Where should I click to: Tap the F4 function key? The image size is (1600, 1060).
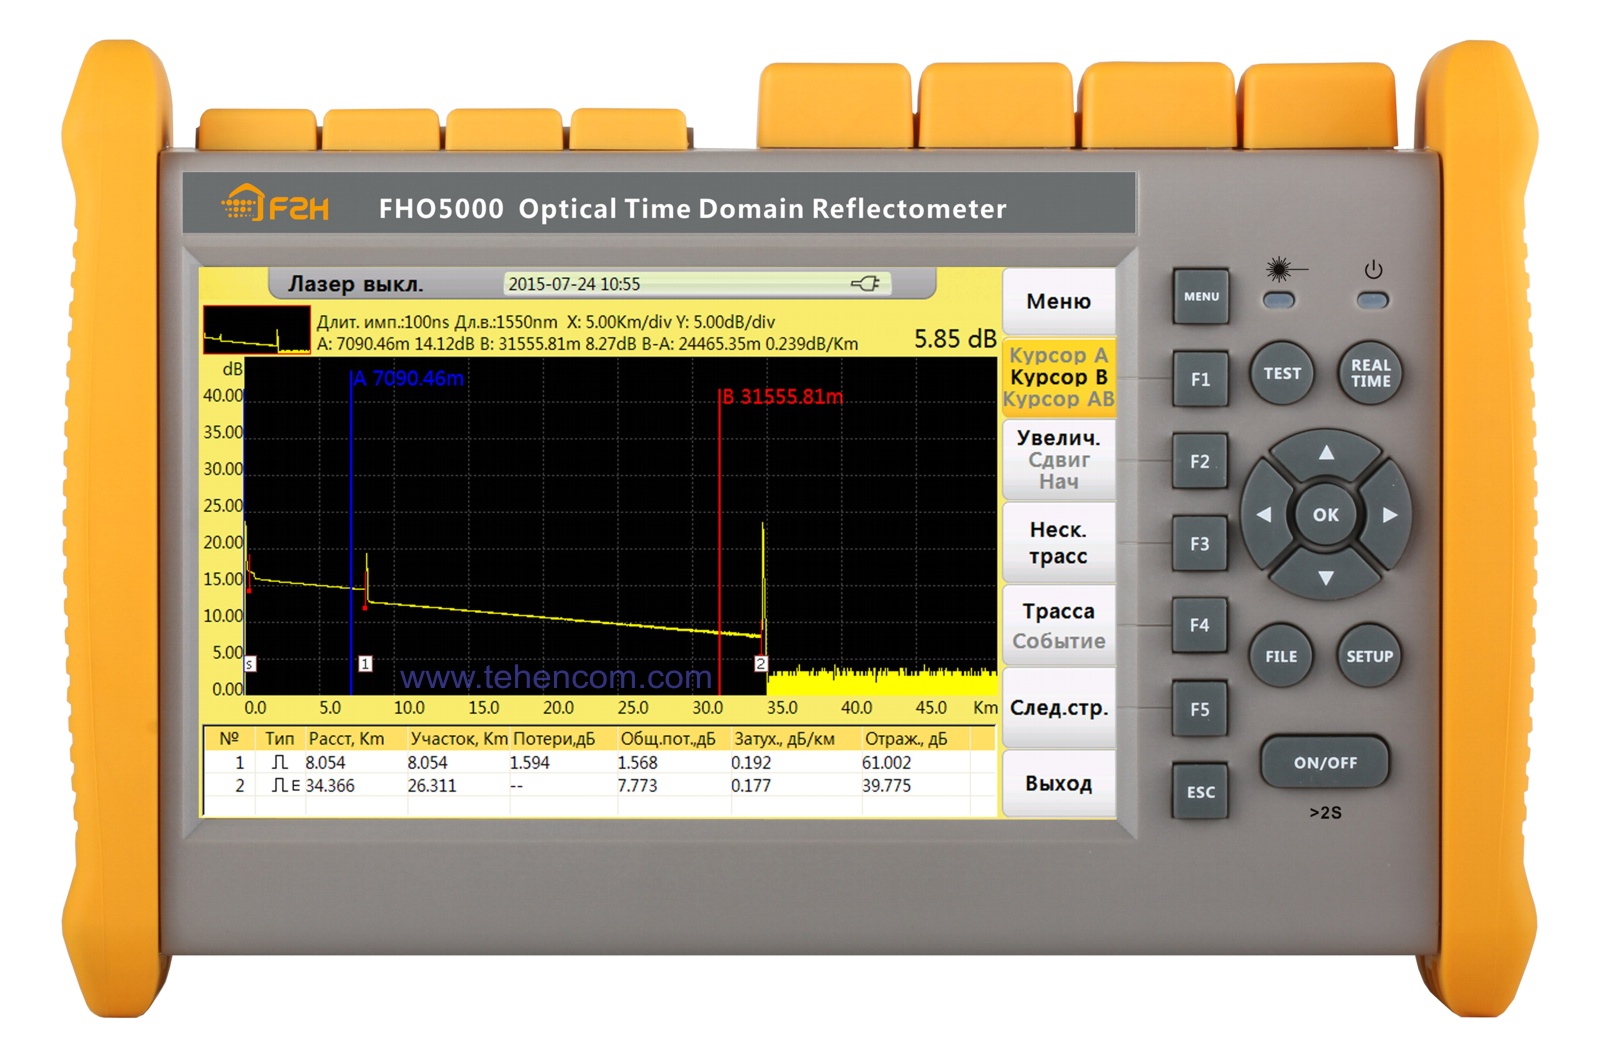[1200, 625]
